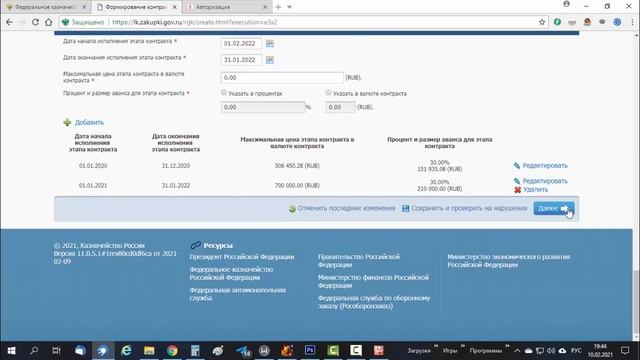Click the volume icon in system tray
The width and height of the screenshot is (640, 360).
551,351
